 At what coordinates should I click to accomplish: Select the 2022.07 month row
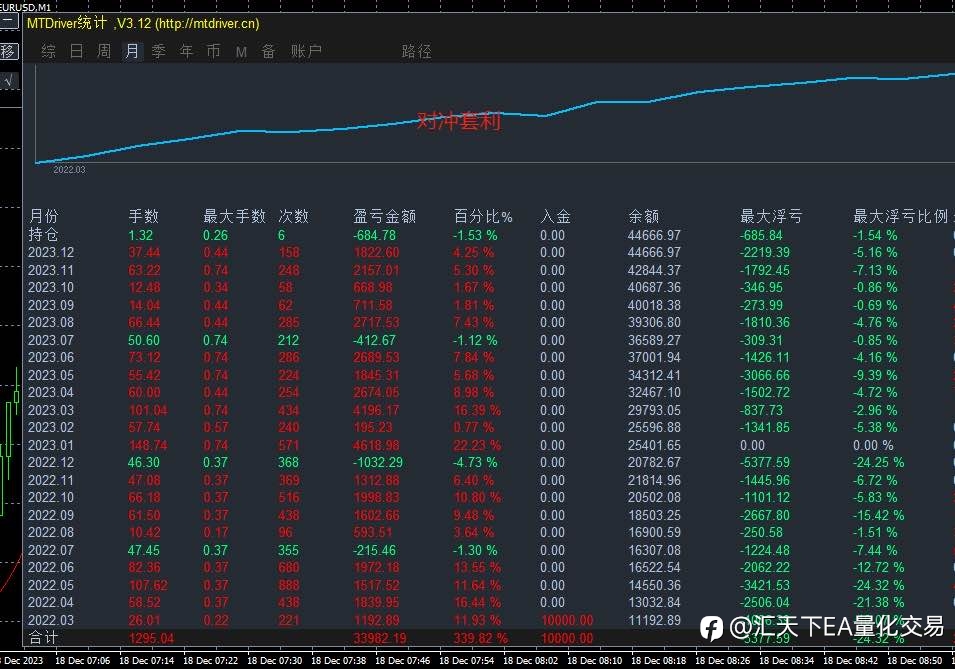coord(51,550)
